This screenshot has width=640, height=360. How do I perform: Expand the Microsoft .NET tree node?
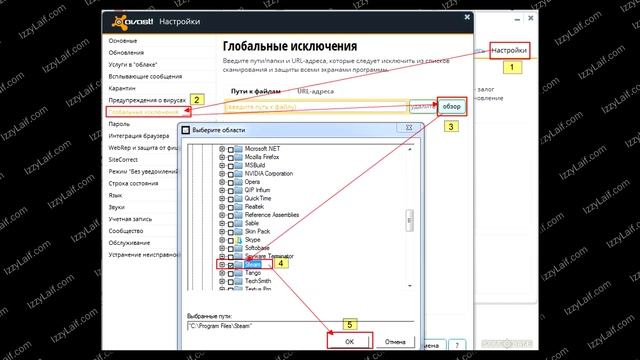[222, 149]
